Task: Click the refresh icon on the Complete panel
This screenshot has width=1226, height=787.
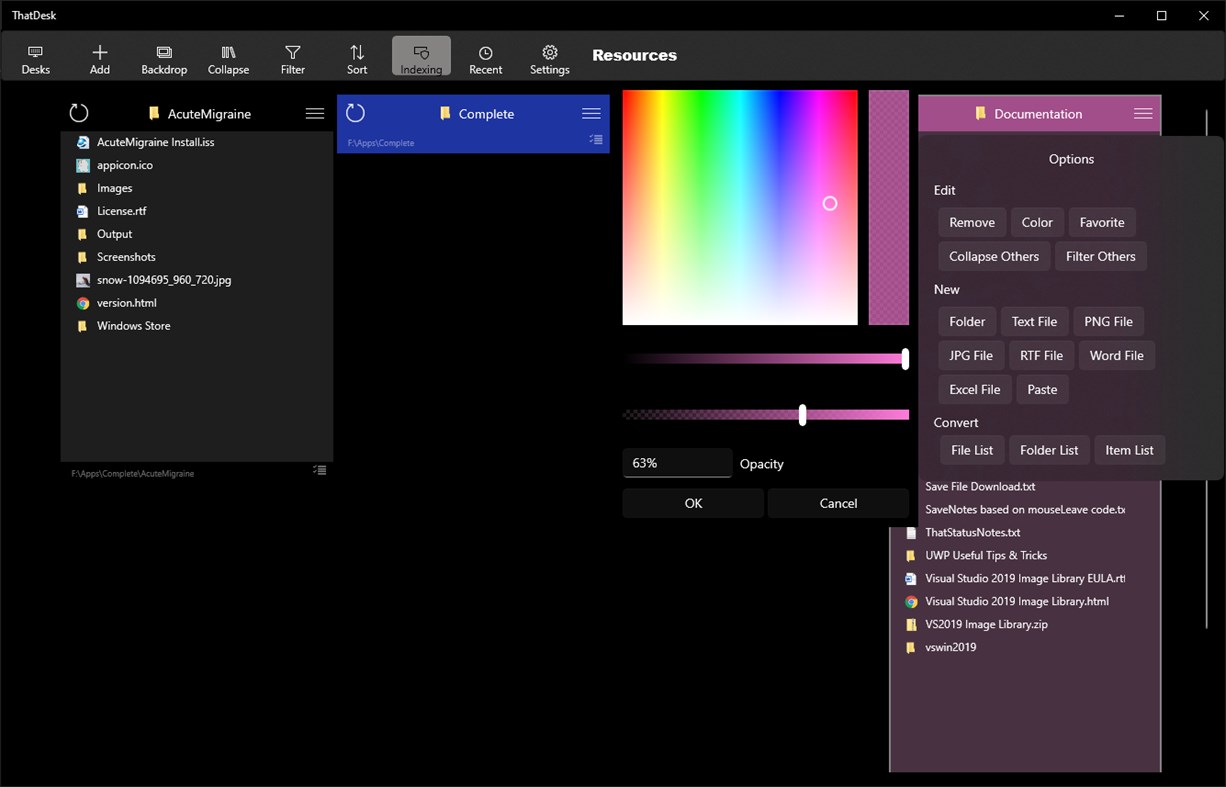Action: coord(355,113)
